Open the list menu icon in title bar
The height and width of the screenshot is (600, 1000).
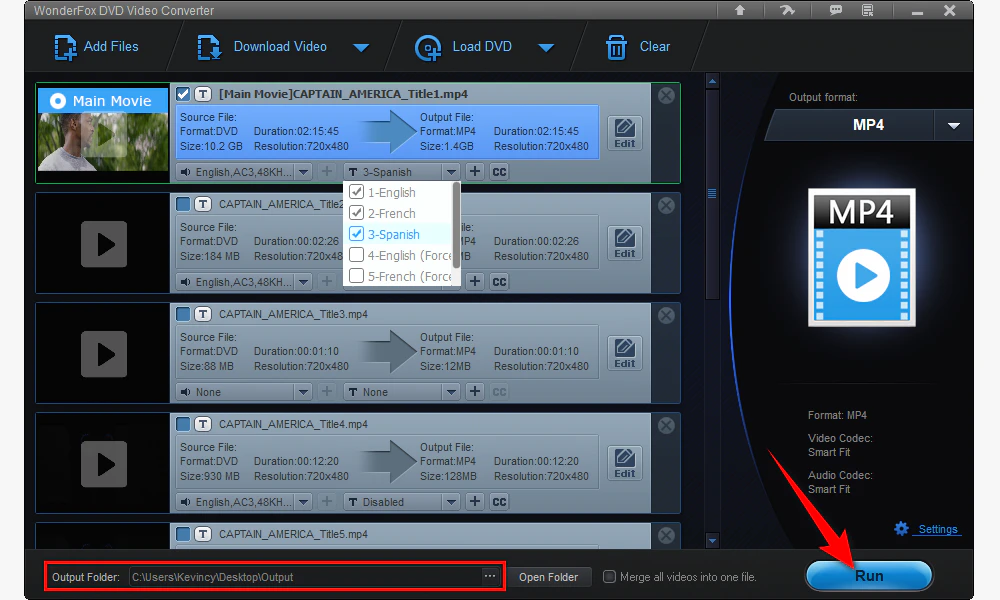(x=868, y=10)
